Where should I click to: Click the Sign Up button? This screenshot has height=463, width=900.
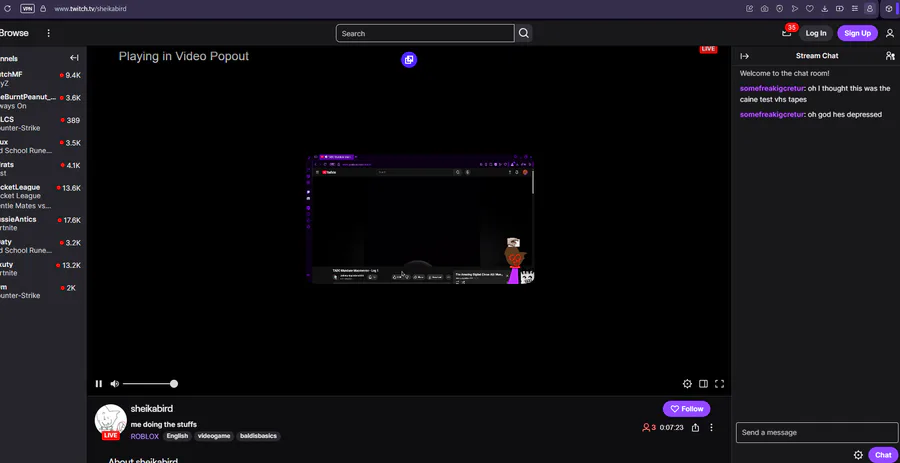point(858,33)
